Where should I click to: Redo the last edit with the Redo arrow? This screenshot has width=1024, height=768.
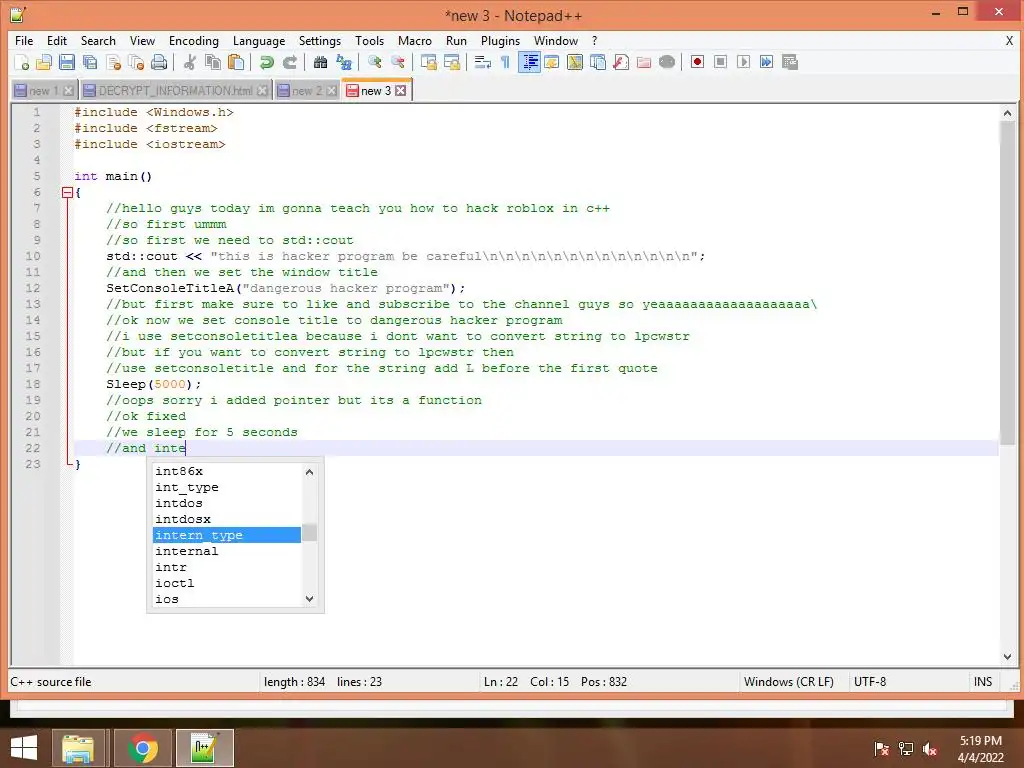289,62
